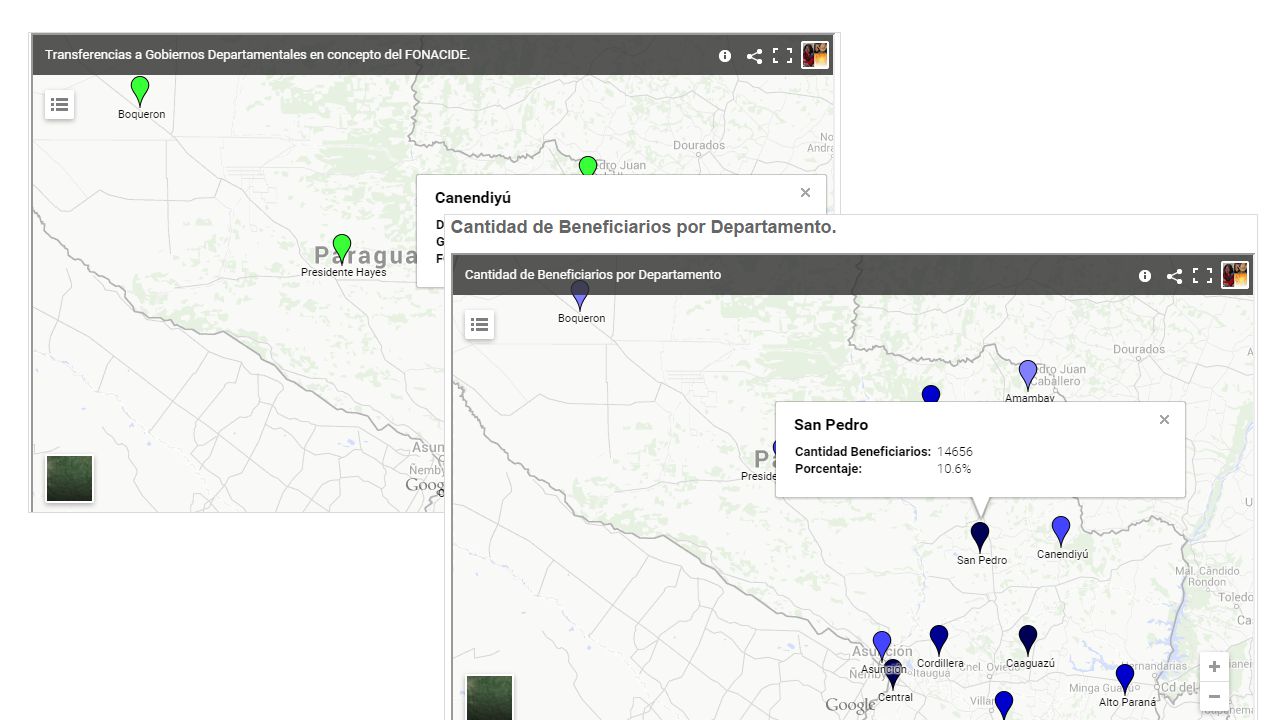Select the Caaguazú map pin
The image size is (1280, 720).
1028,640
